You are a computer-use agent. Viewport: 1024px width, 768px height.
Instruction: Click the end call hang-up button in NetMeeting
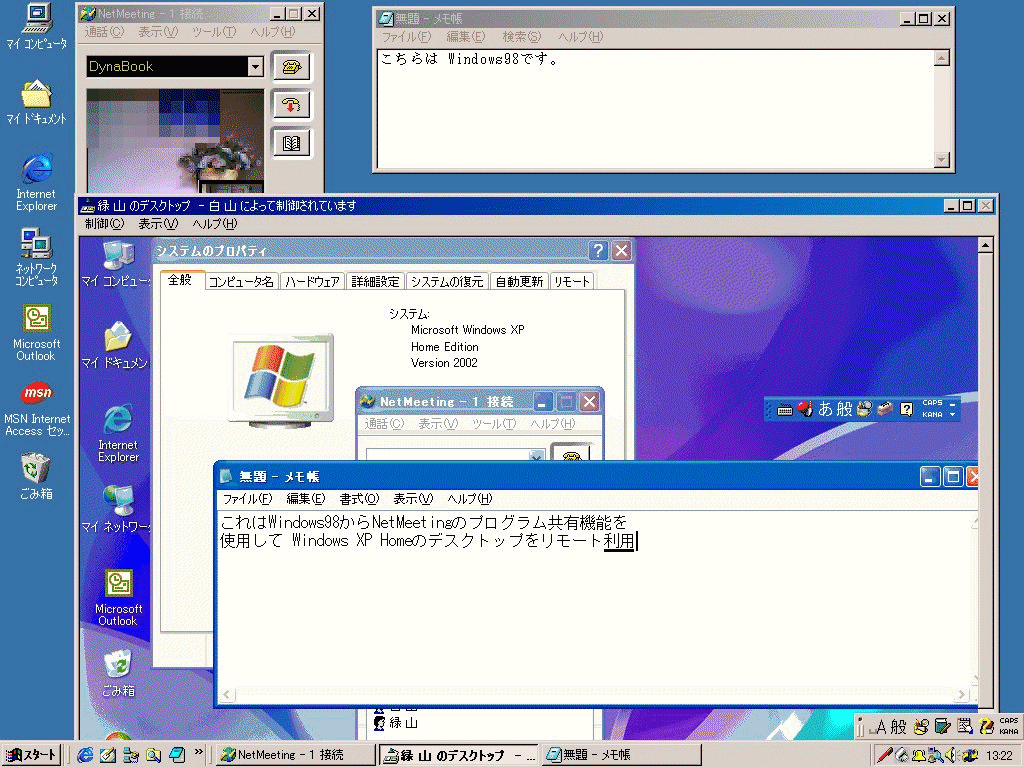[291, 105]
